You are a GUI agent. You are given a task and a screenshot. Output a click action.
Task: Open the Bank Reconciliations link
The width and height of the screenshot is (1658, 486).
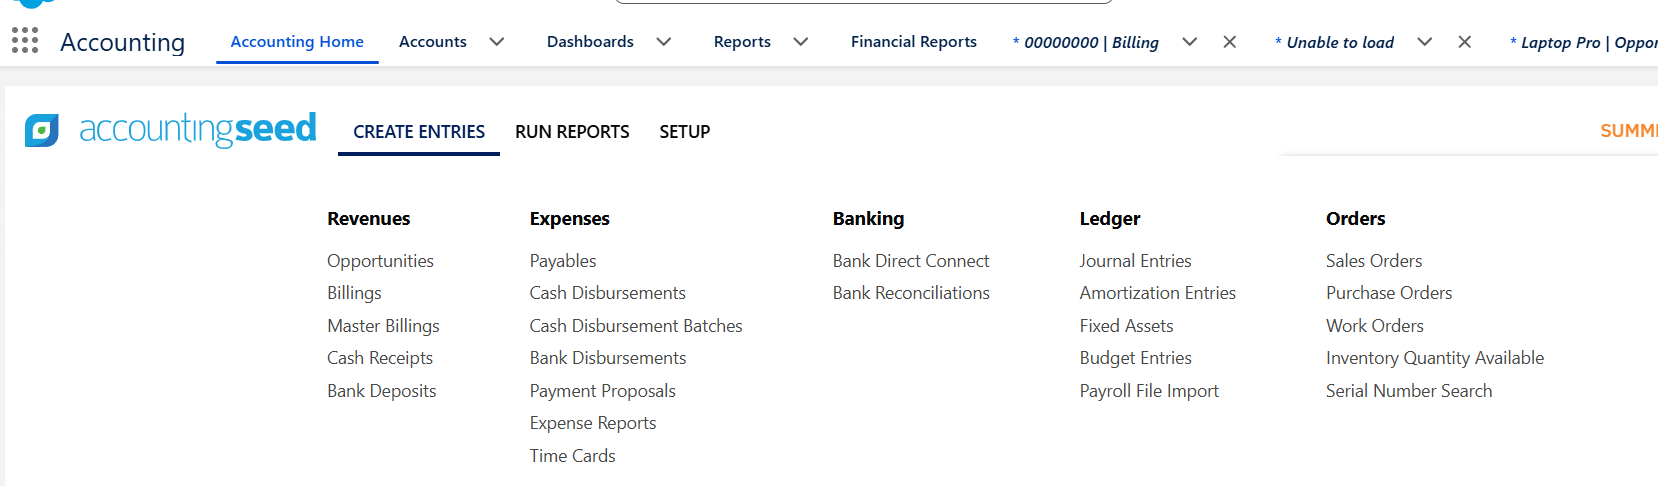click(x=911, y=293)
